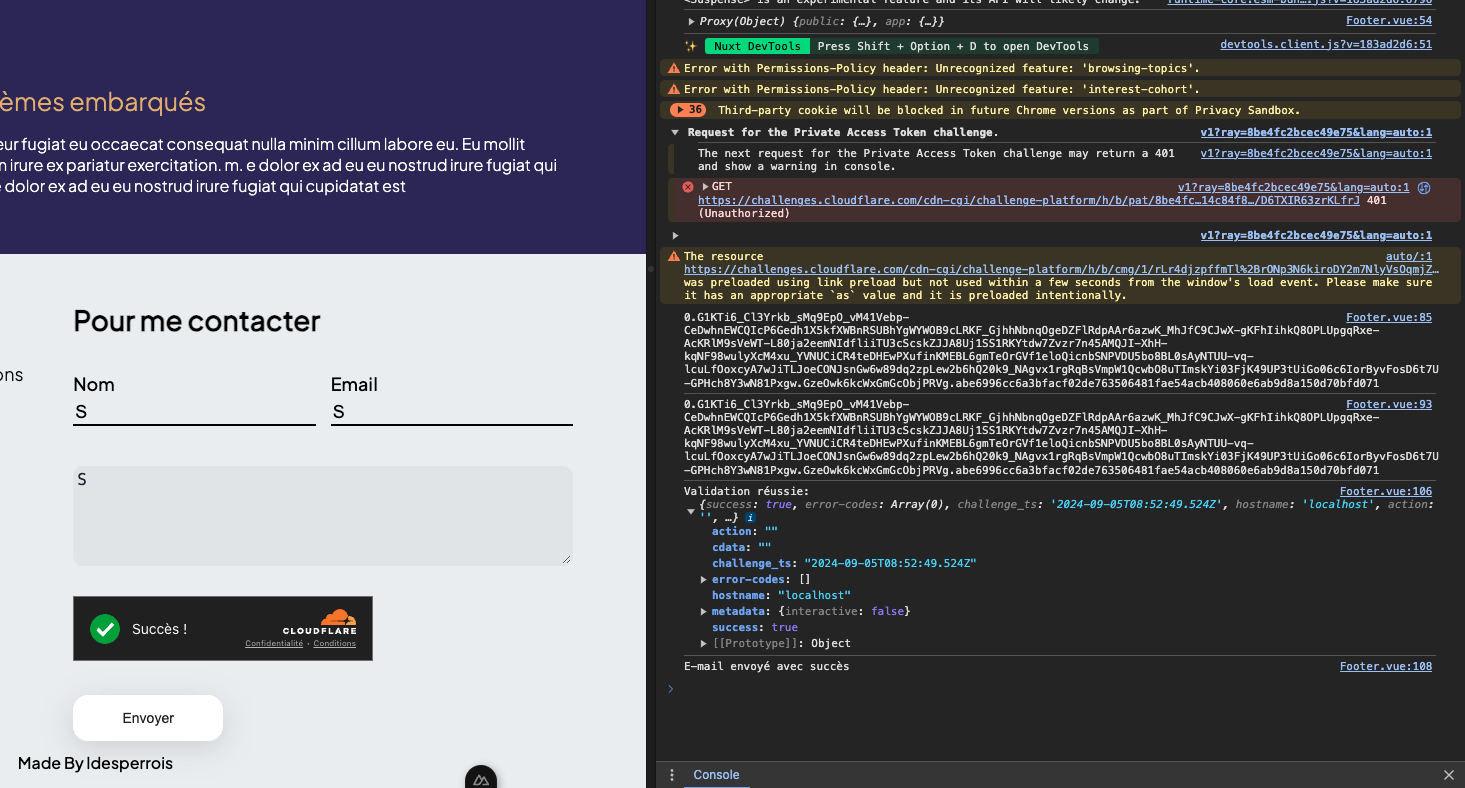
Task: Close the console drawer with the X icon
Action: click(x=1449, y=775)
